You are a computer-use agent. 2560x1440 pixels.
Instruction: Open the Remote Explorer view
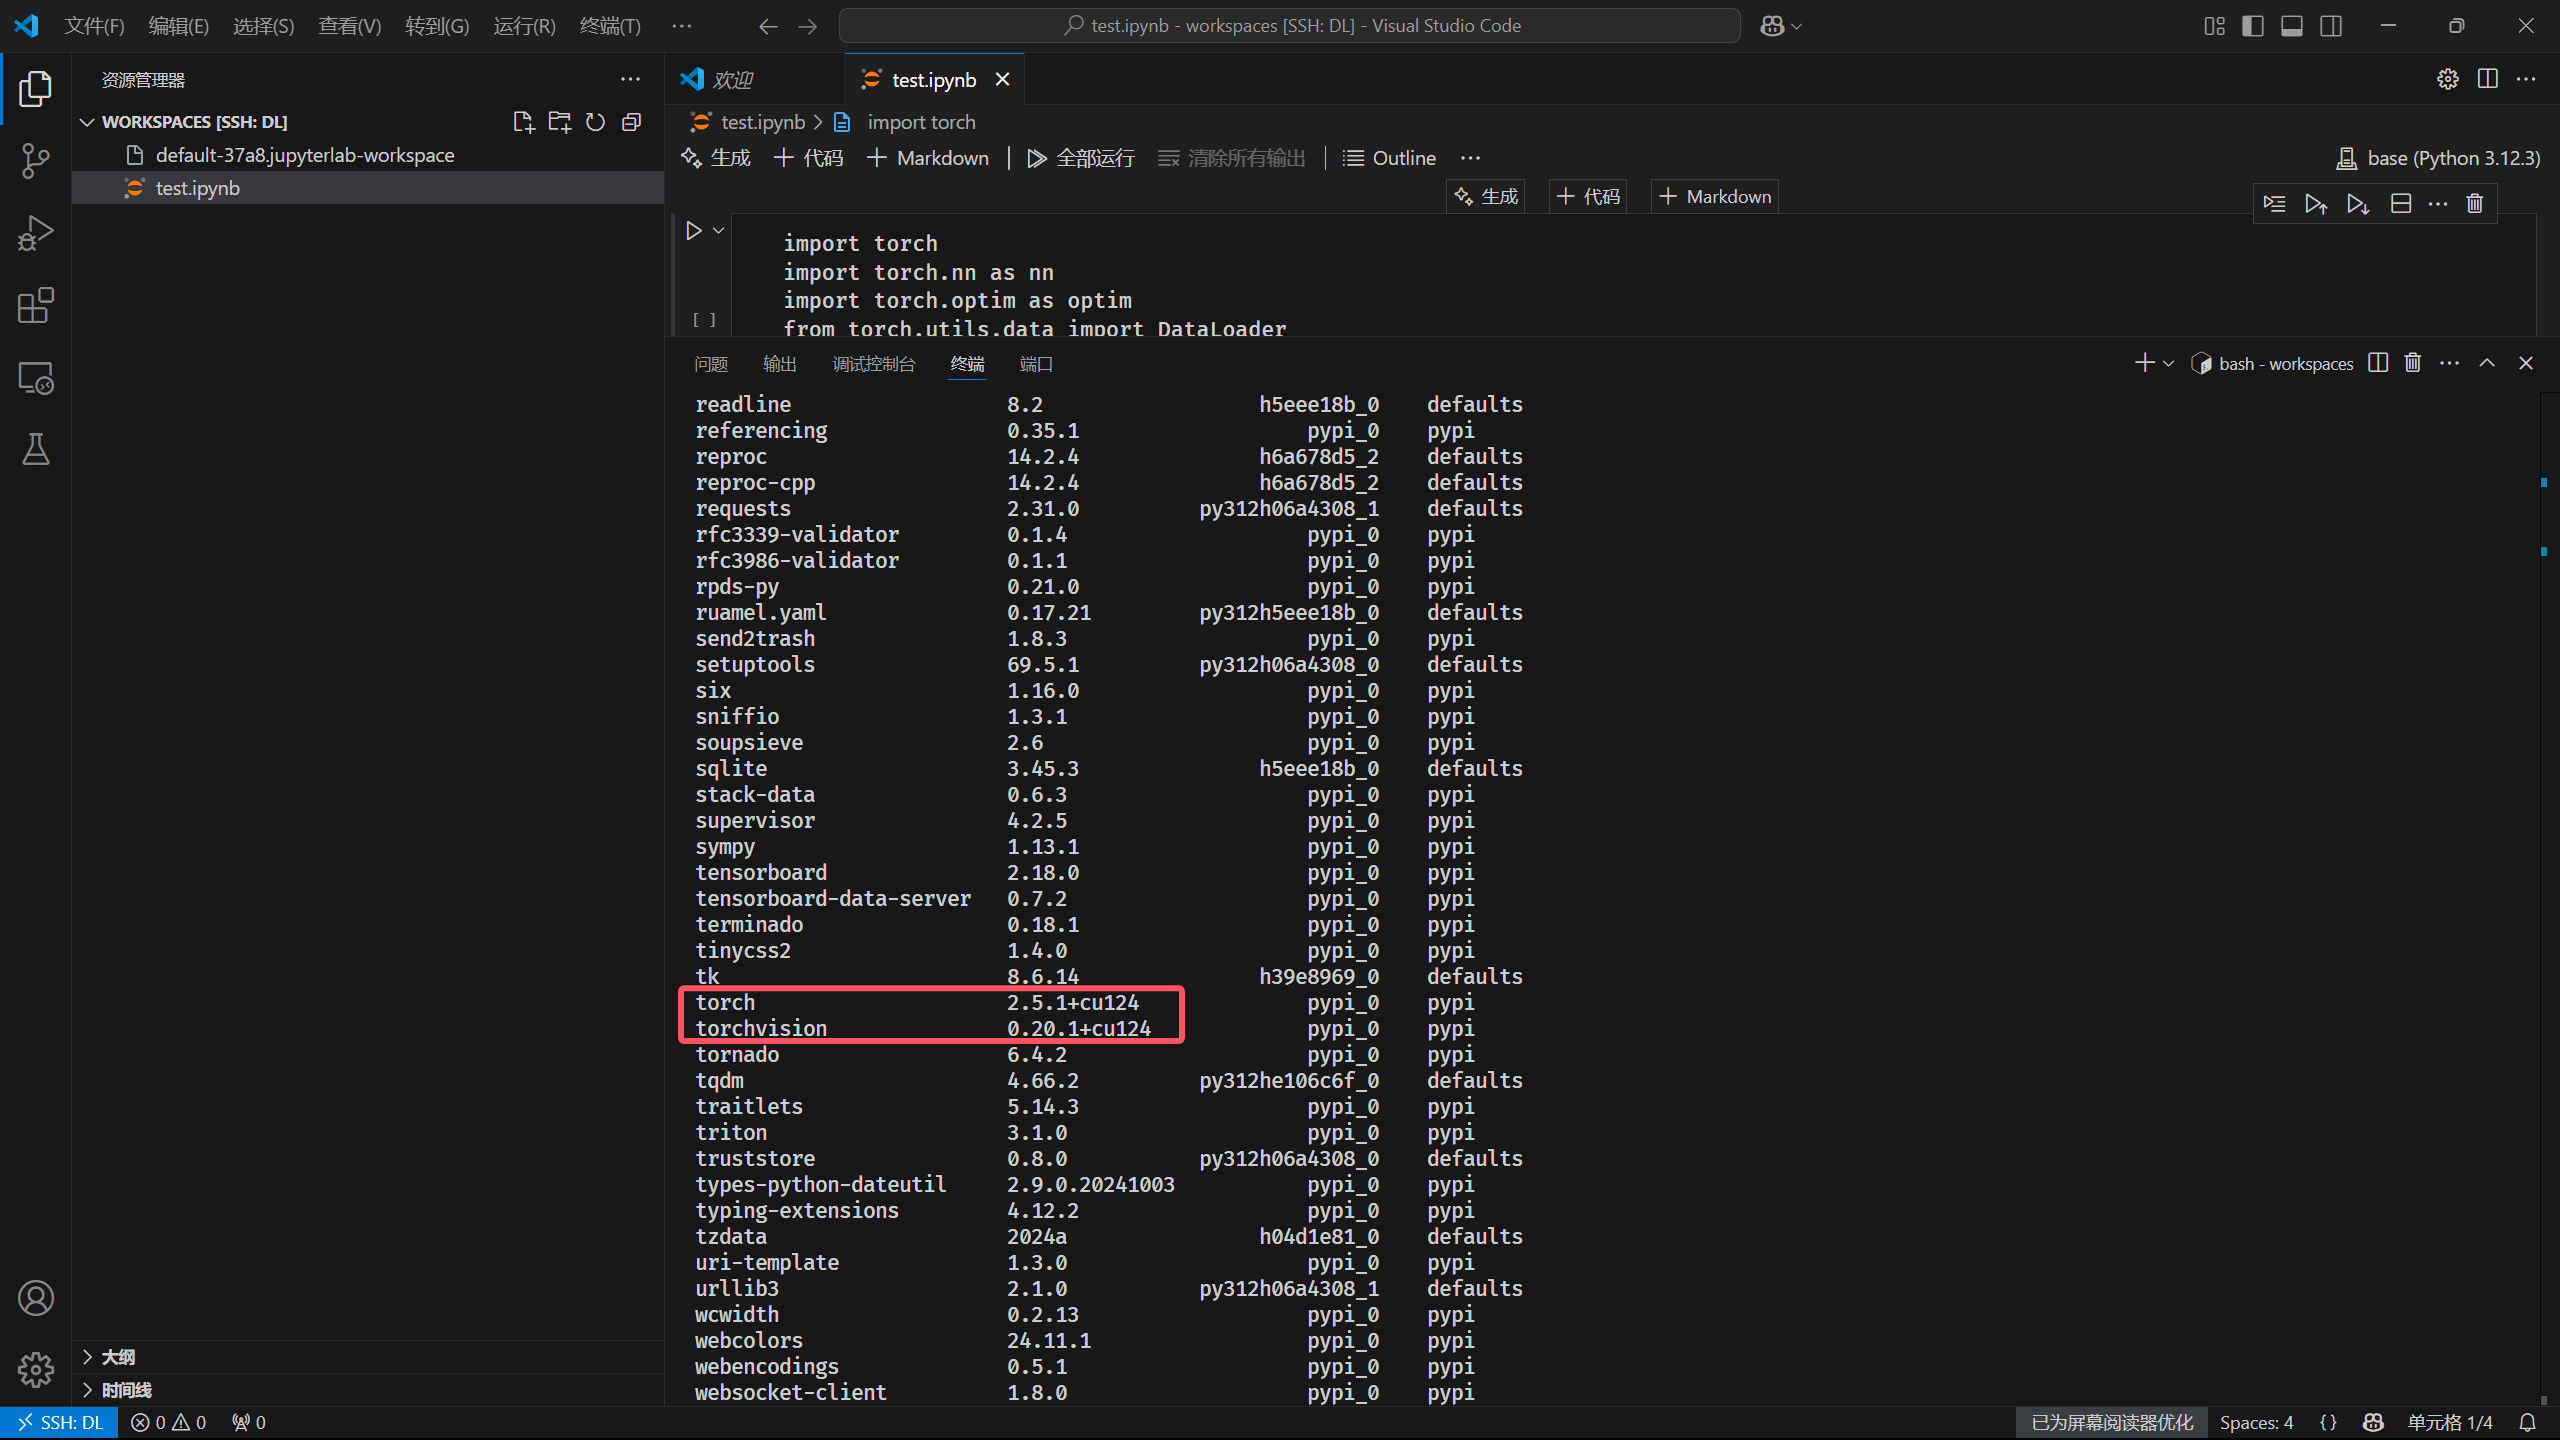[x=35, y=379]
